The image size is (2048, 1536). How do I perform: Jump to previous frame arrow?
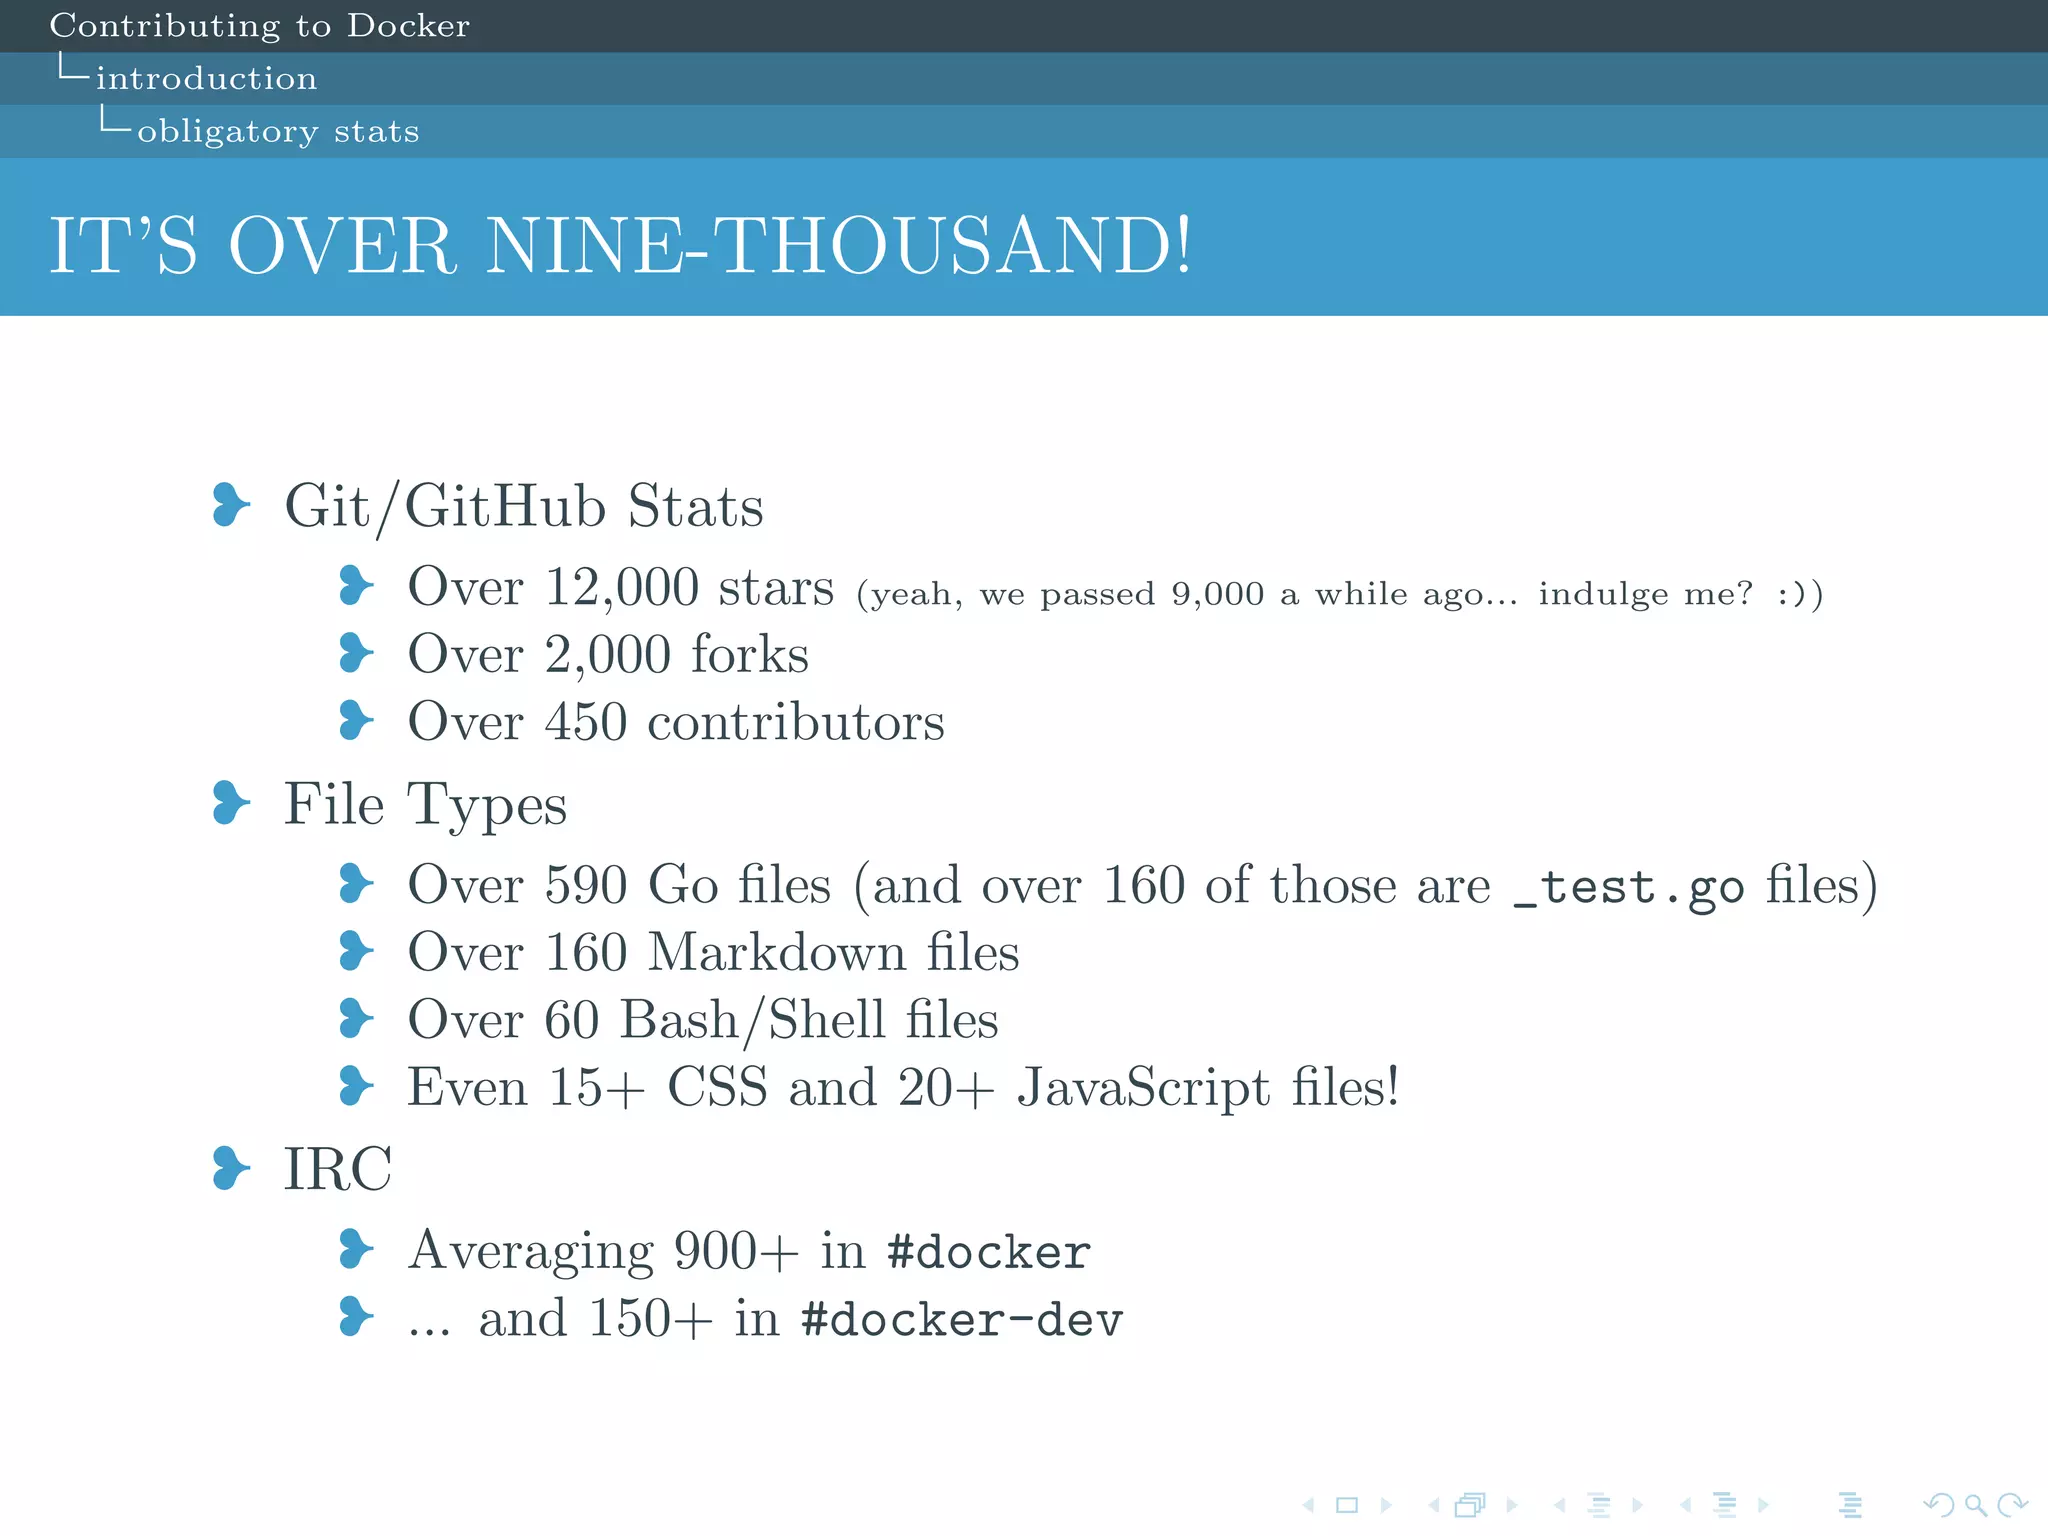[x=1434, y=1504]
